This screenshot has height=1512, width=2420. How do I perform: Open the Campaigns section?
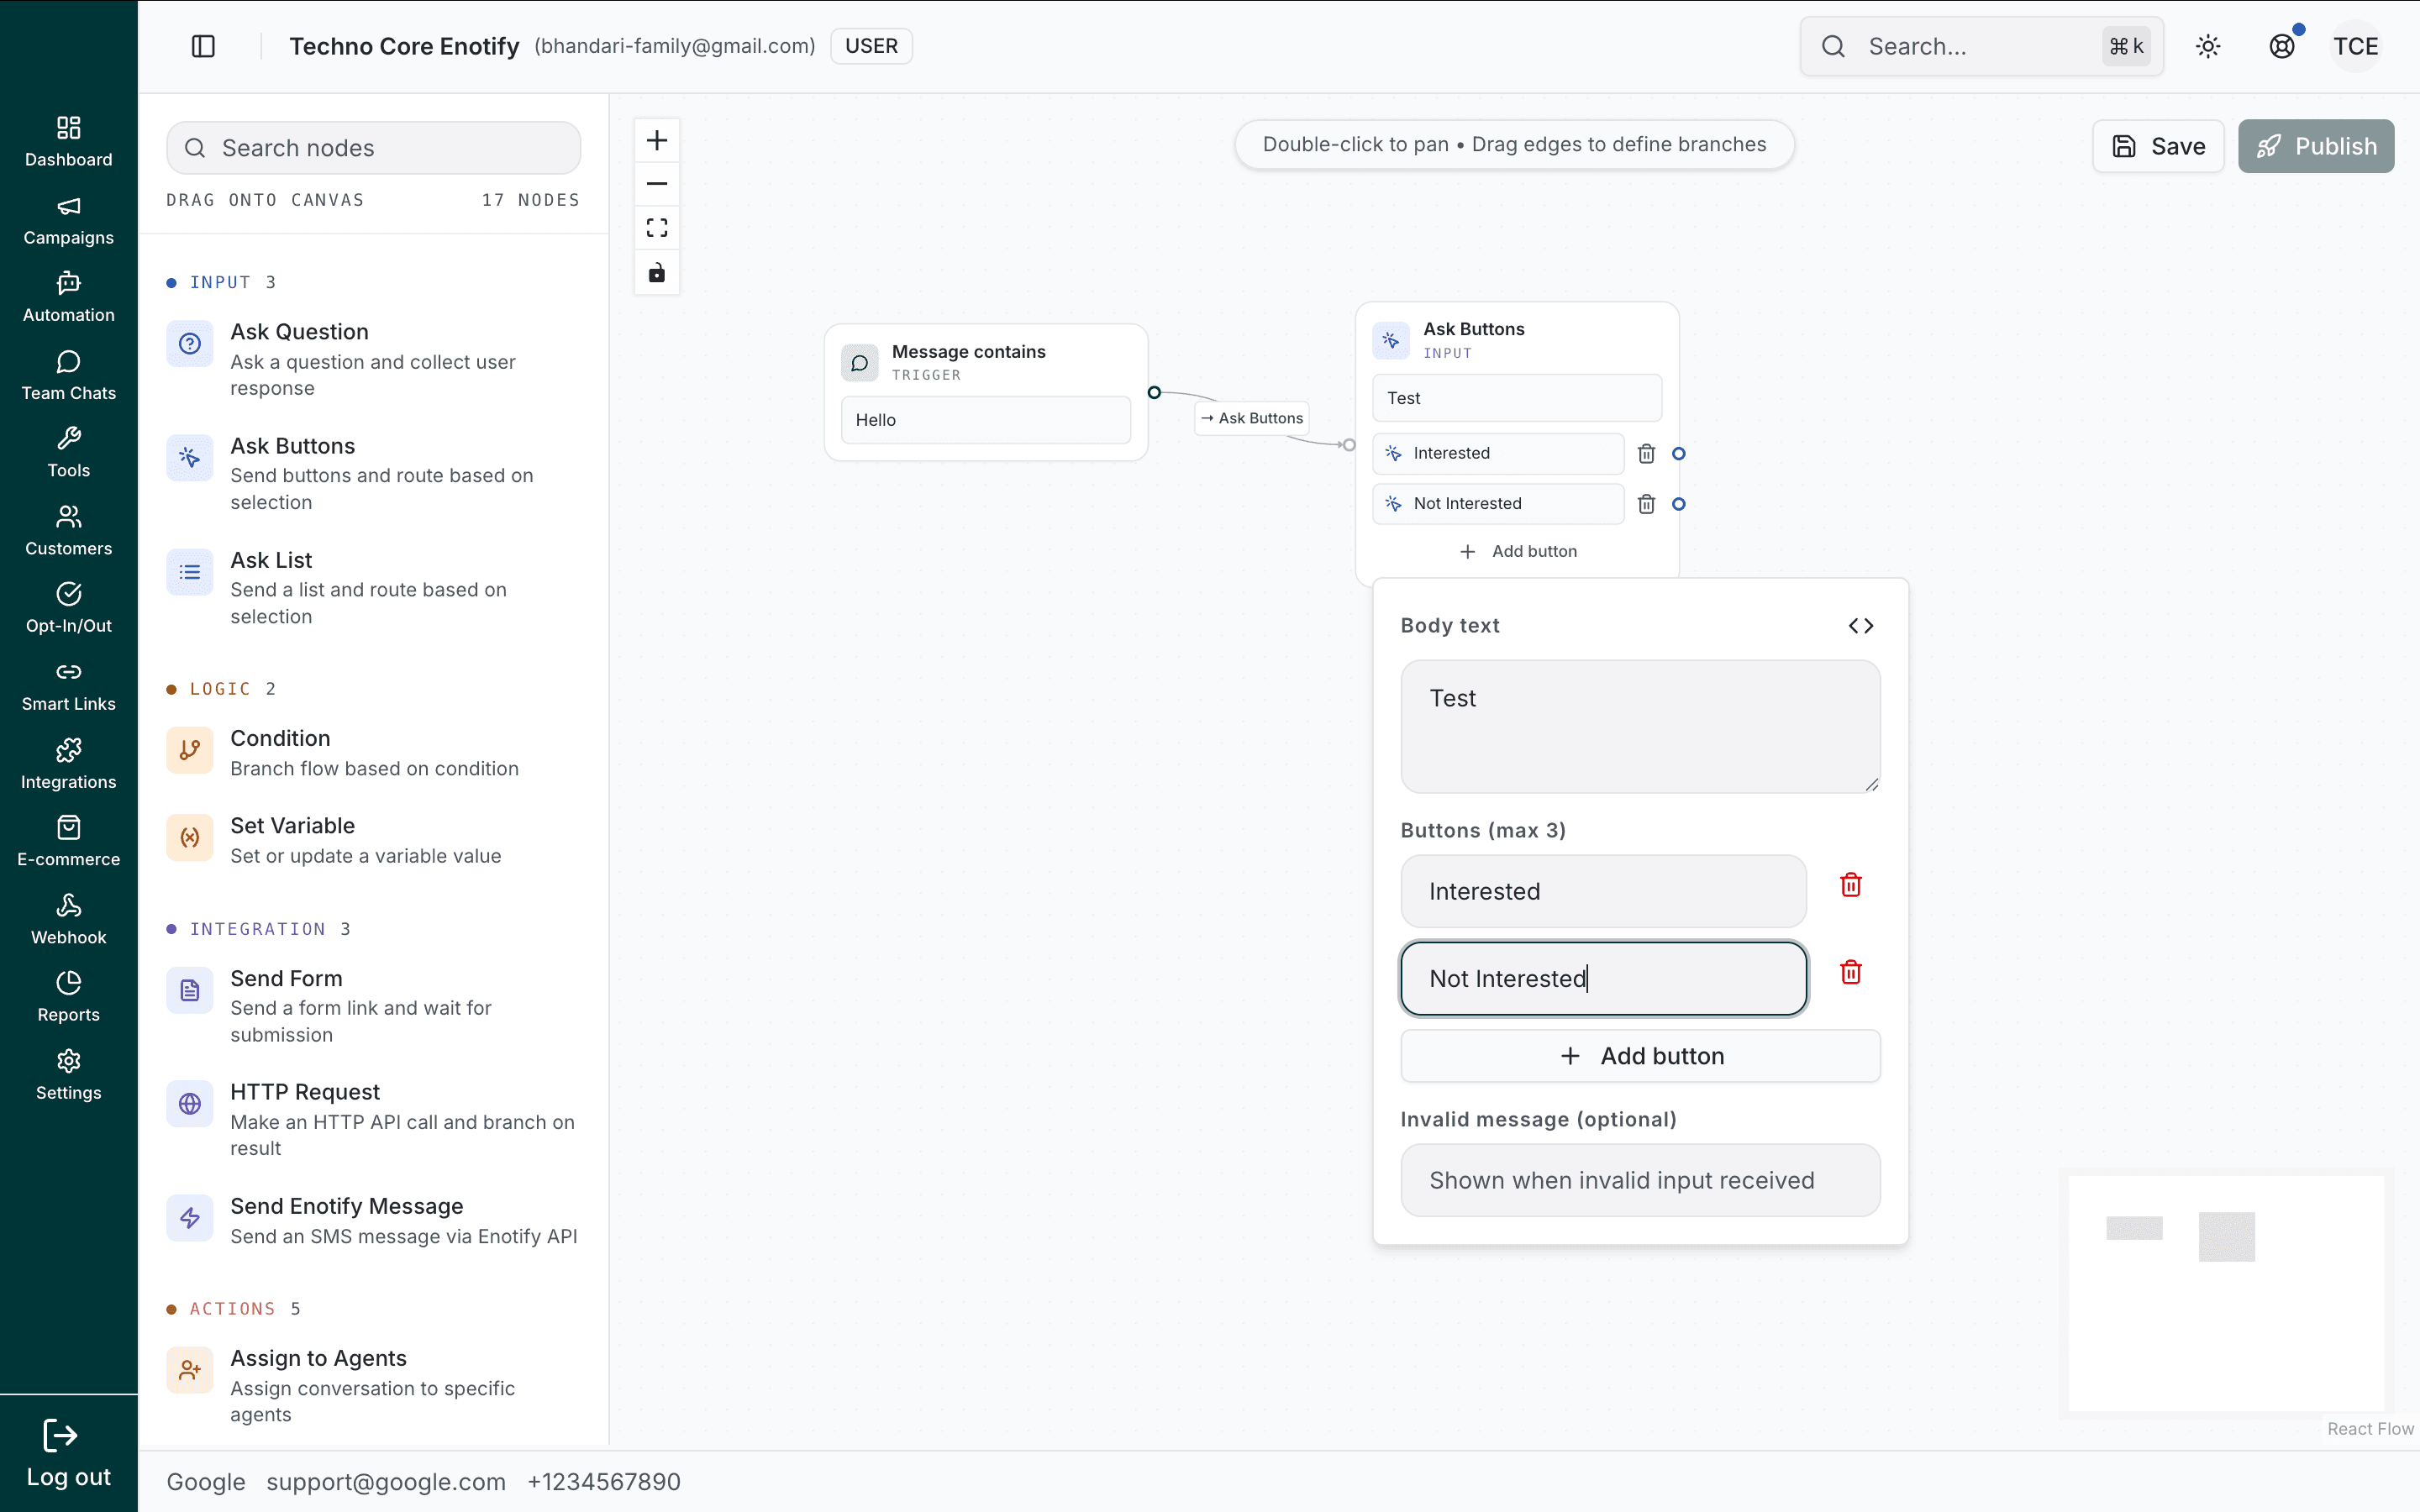(x=68, y=220)
